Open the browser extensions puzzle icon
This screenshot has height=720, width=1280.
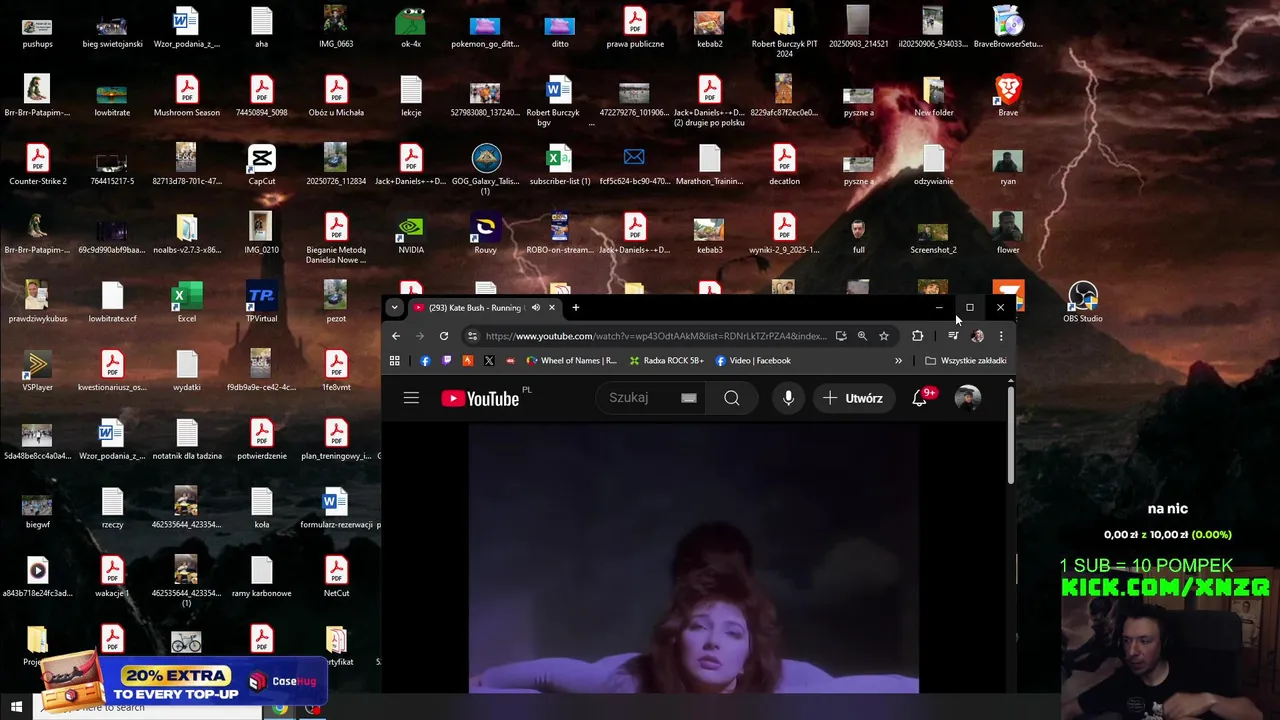pyautogui.click(x=917, y=336)
